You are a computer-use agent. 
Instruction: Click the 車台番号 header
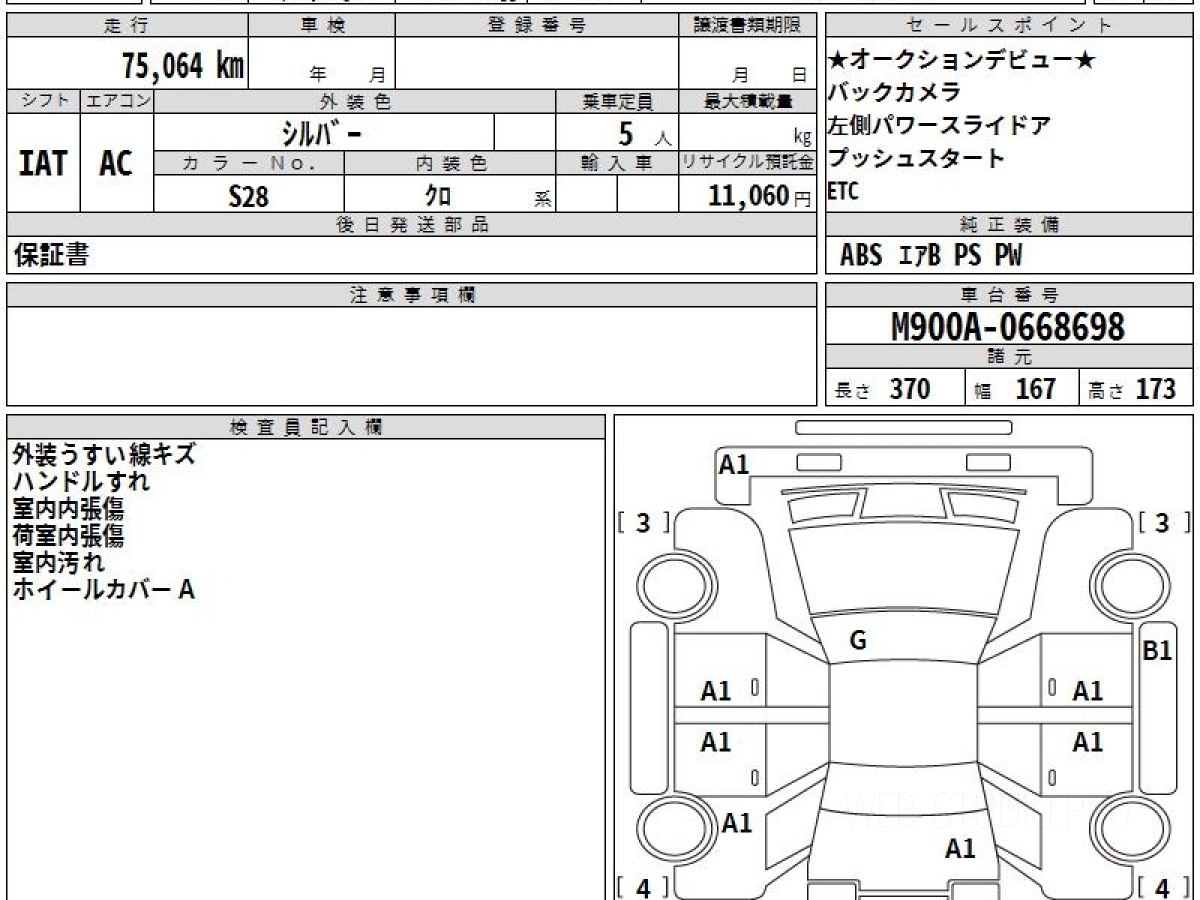pos(1010,295)
